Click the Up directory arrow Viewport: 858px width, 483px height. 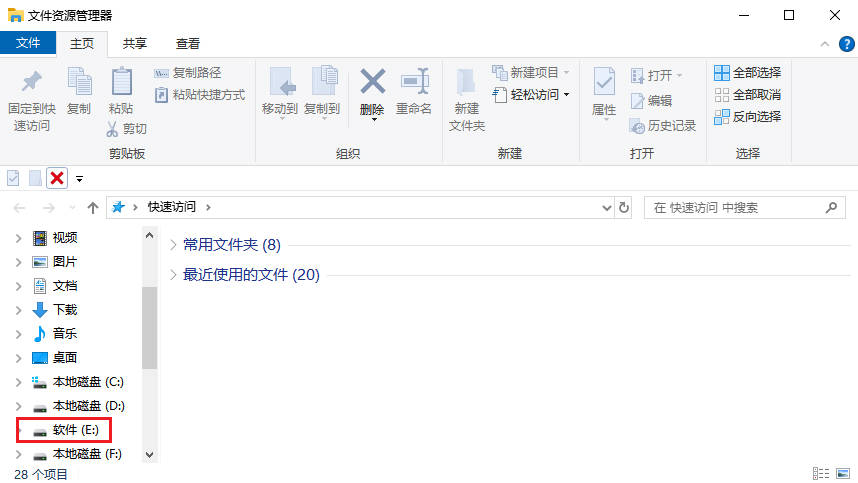(93, 207)
